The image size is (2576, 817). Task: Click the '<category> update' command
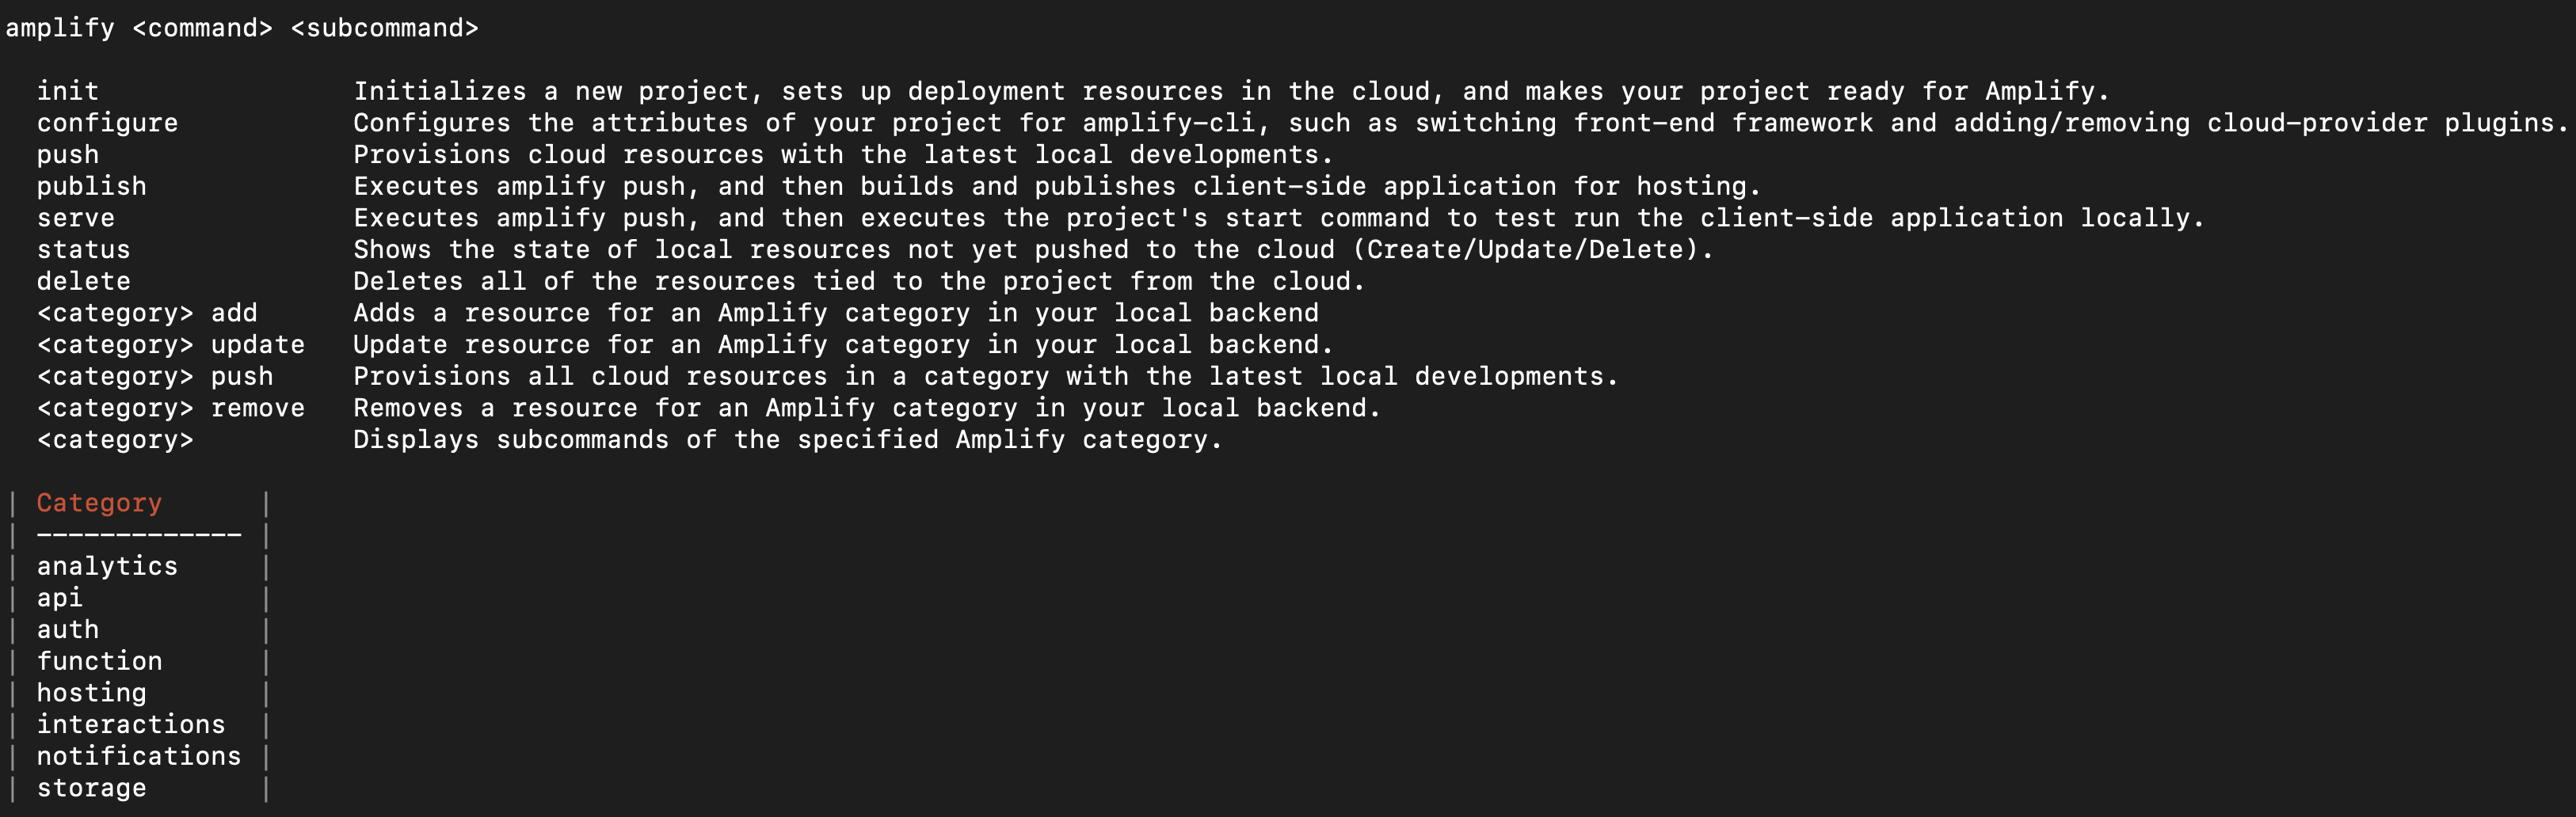pos(171,345)
